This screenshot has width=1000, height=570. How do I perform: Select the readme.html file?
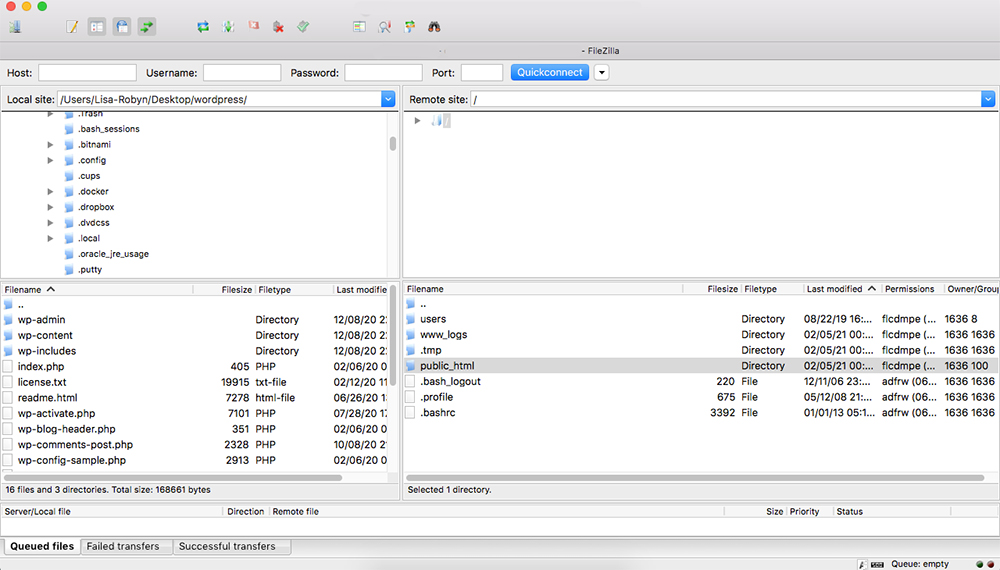click(195, 398)
